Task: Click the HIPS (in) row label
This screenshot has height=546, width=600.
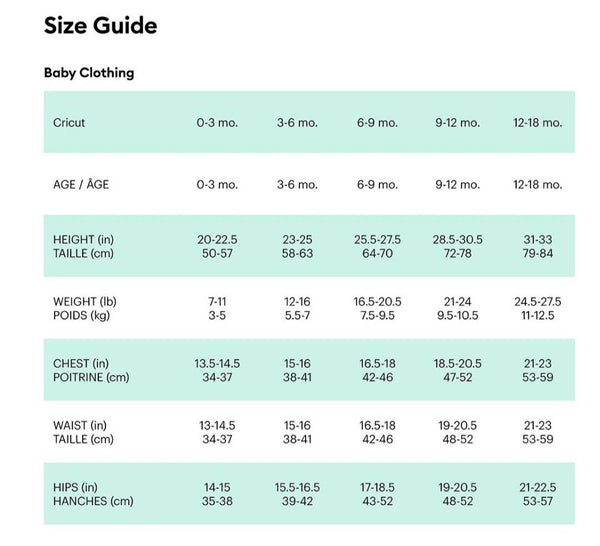Action: tap(78, 488)
